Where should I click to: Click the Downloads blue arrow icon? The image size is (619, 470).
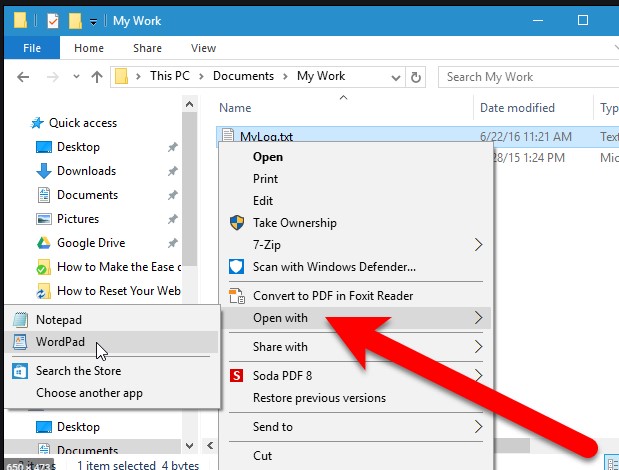[x=43, y=171]
